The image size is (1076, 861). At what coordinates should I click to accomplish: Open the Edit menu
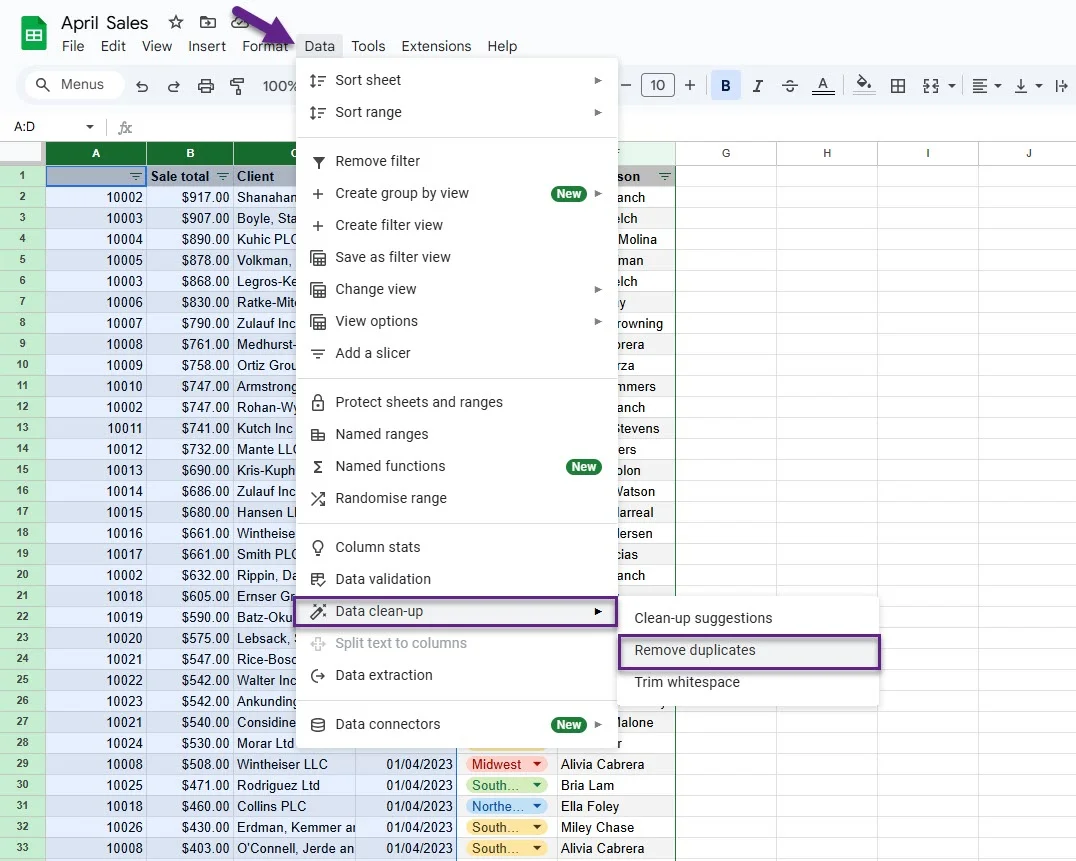(x=113, y=46)
